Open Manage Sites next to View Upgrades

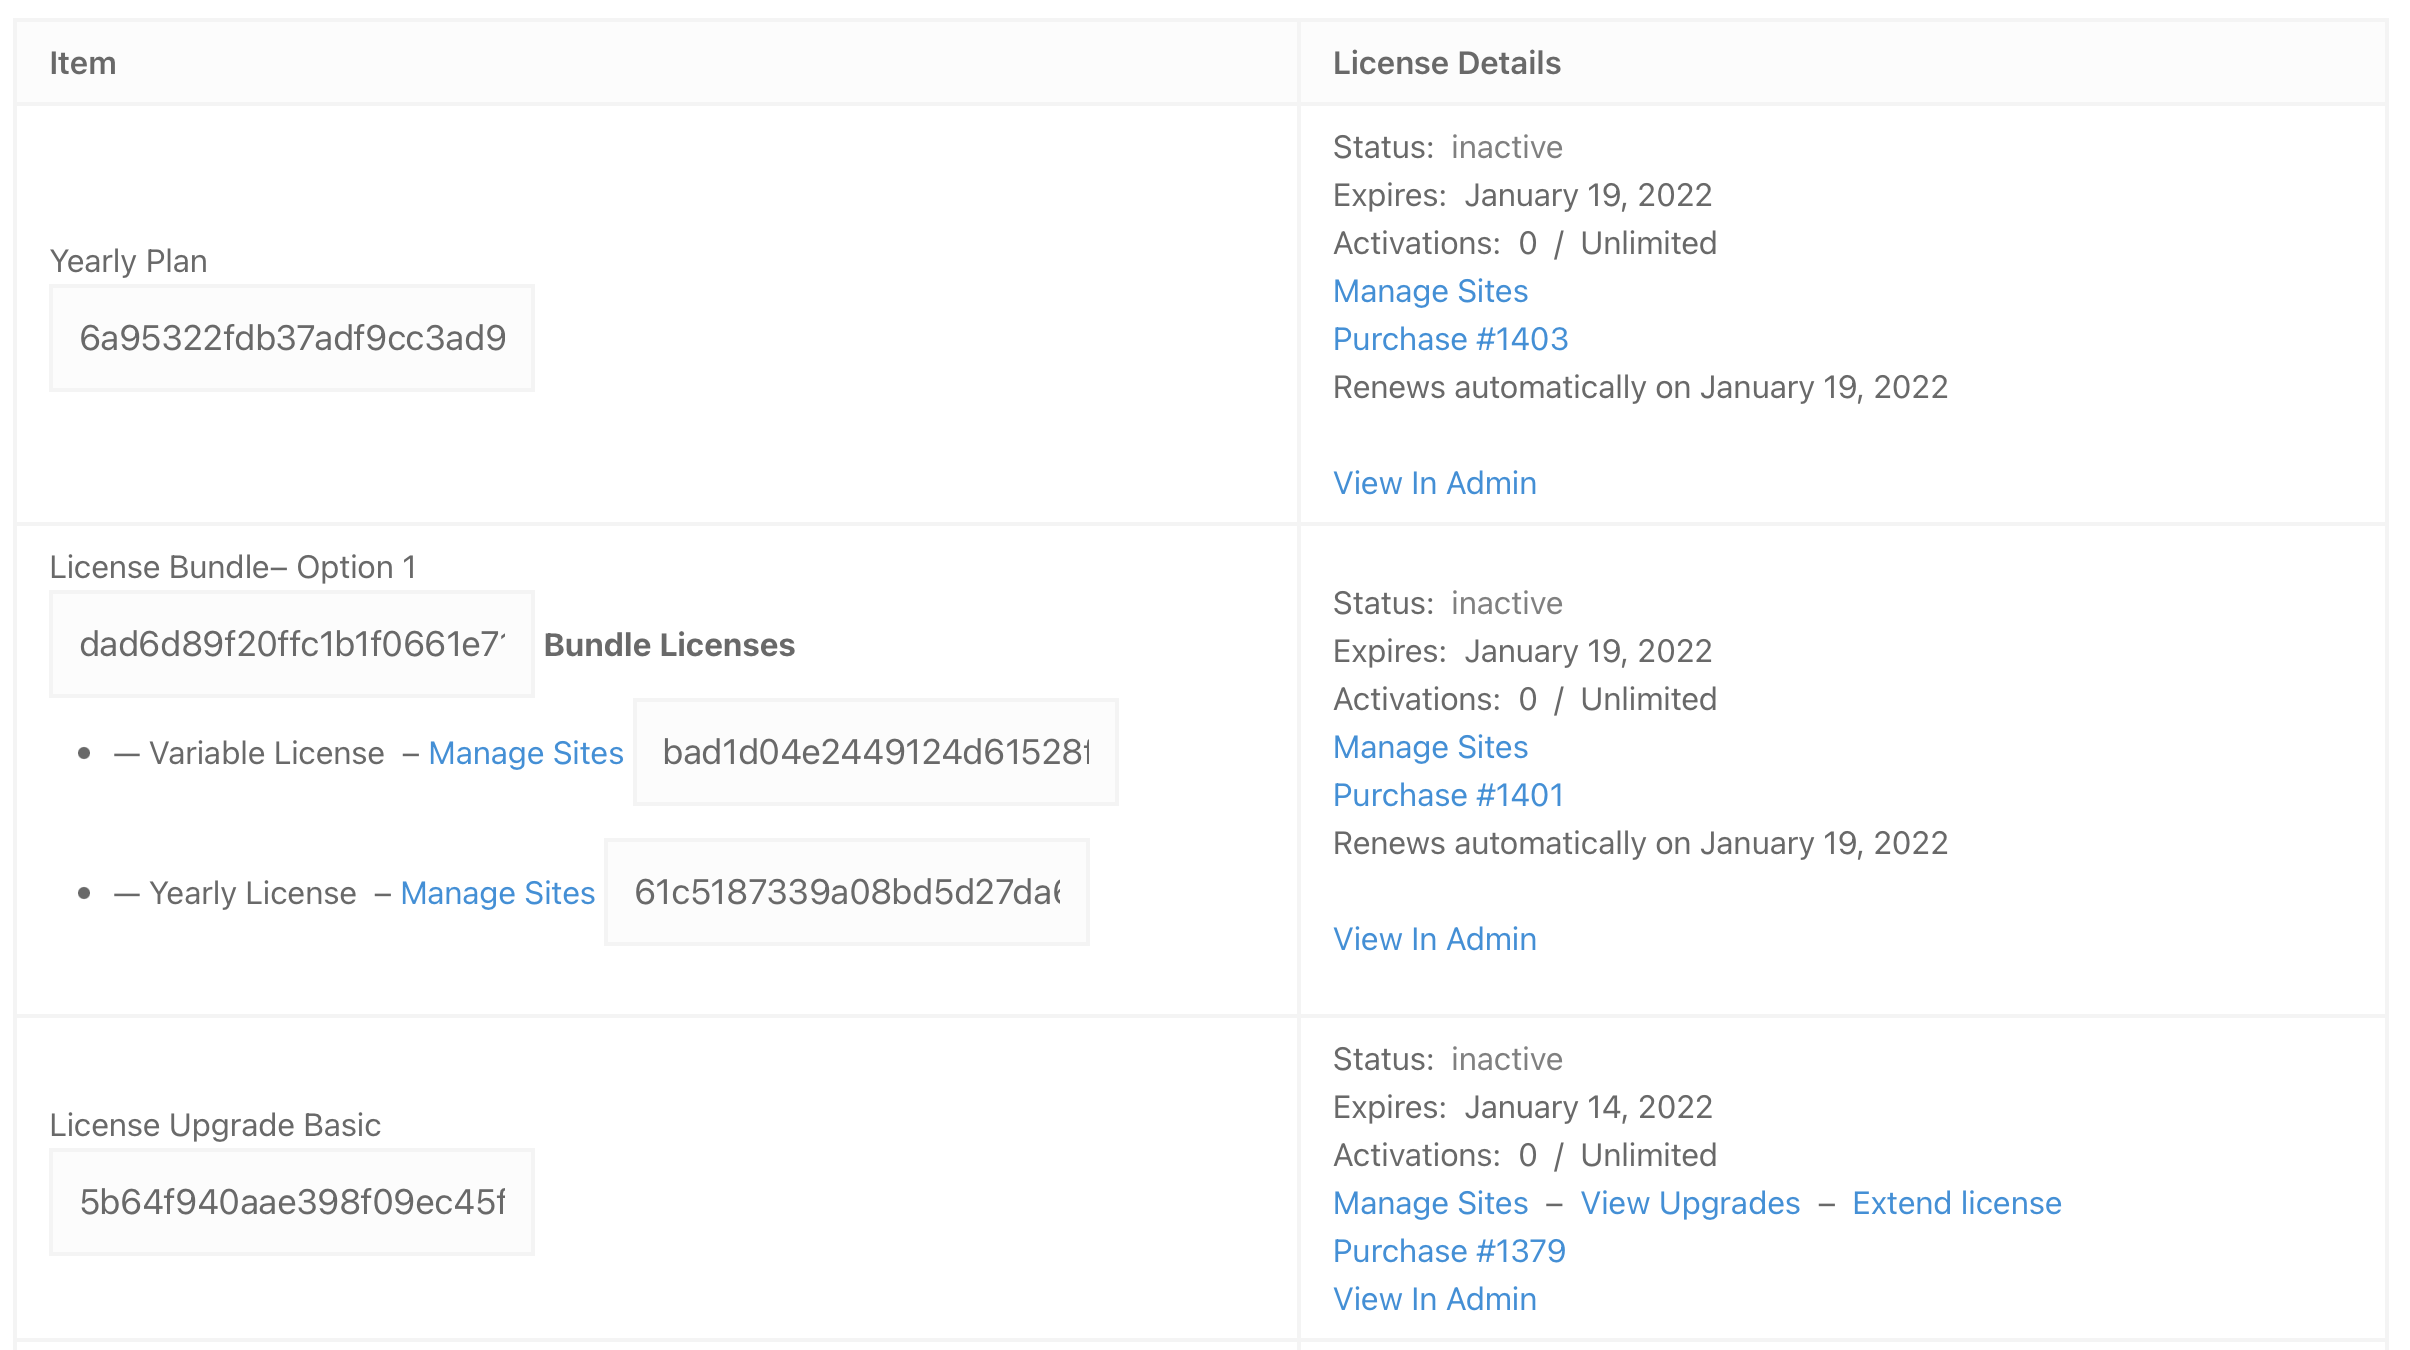(1430, 1203)
